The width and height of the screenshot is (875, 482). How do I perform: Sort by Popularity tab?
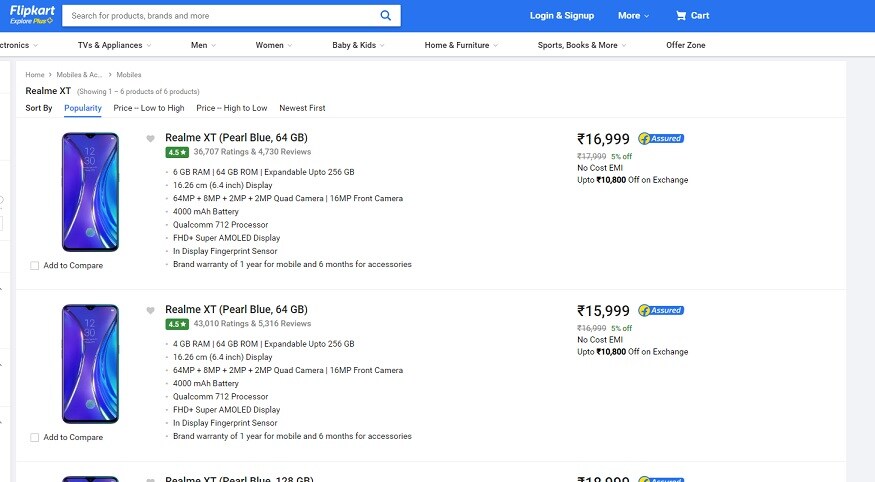click(x=83, y=108)
